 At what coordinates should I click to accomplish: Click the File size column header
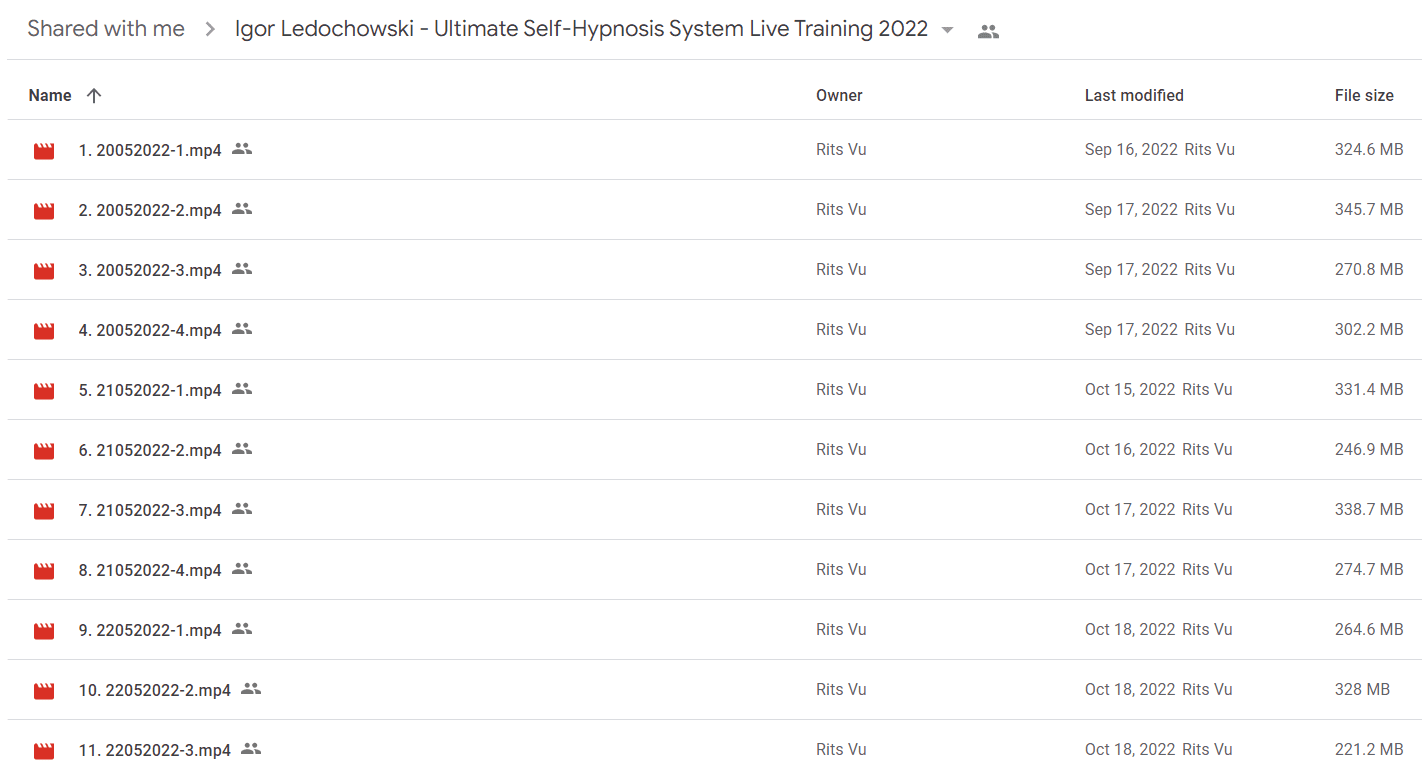[x=1364, y=96]
